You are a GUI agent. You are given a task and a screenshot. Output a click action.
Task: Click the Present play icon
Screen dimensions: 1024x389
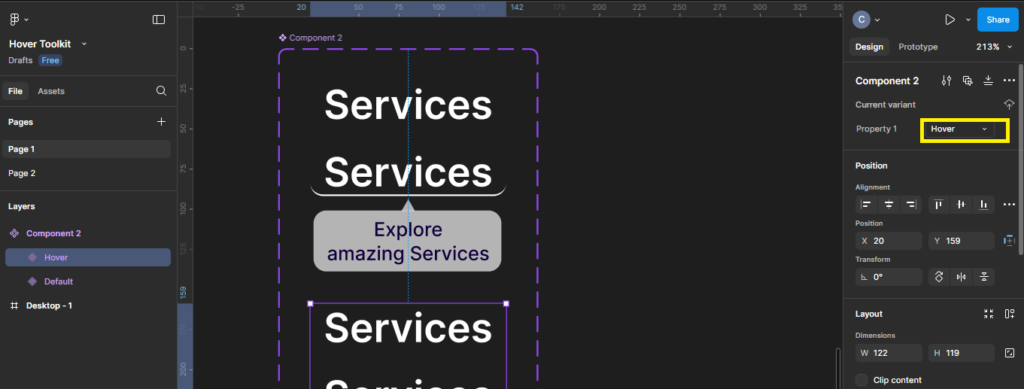[x=950, y=20]
